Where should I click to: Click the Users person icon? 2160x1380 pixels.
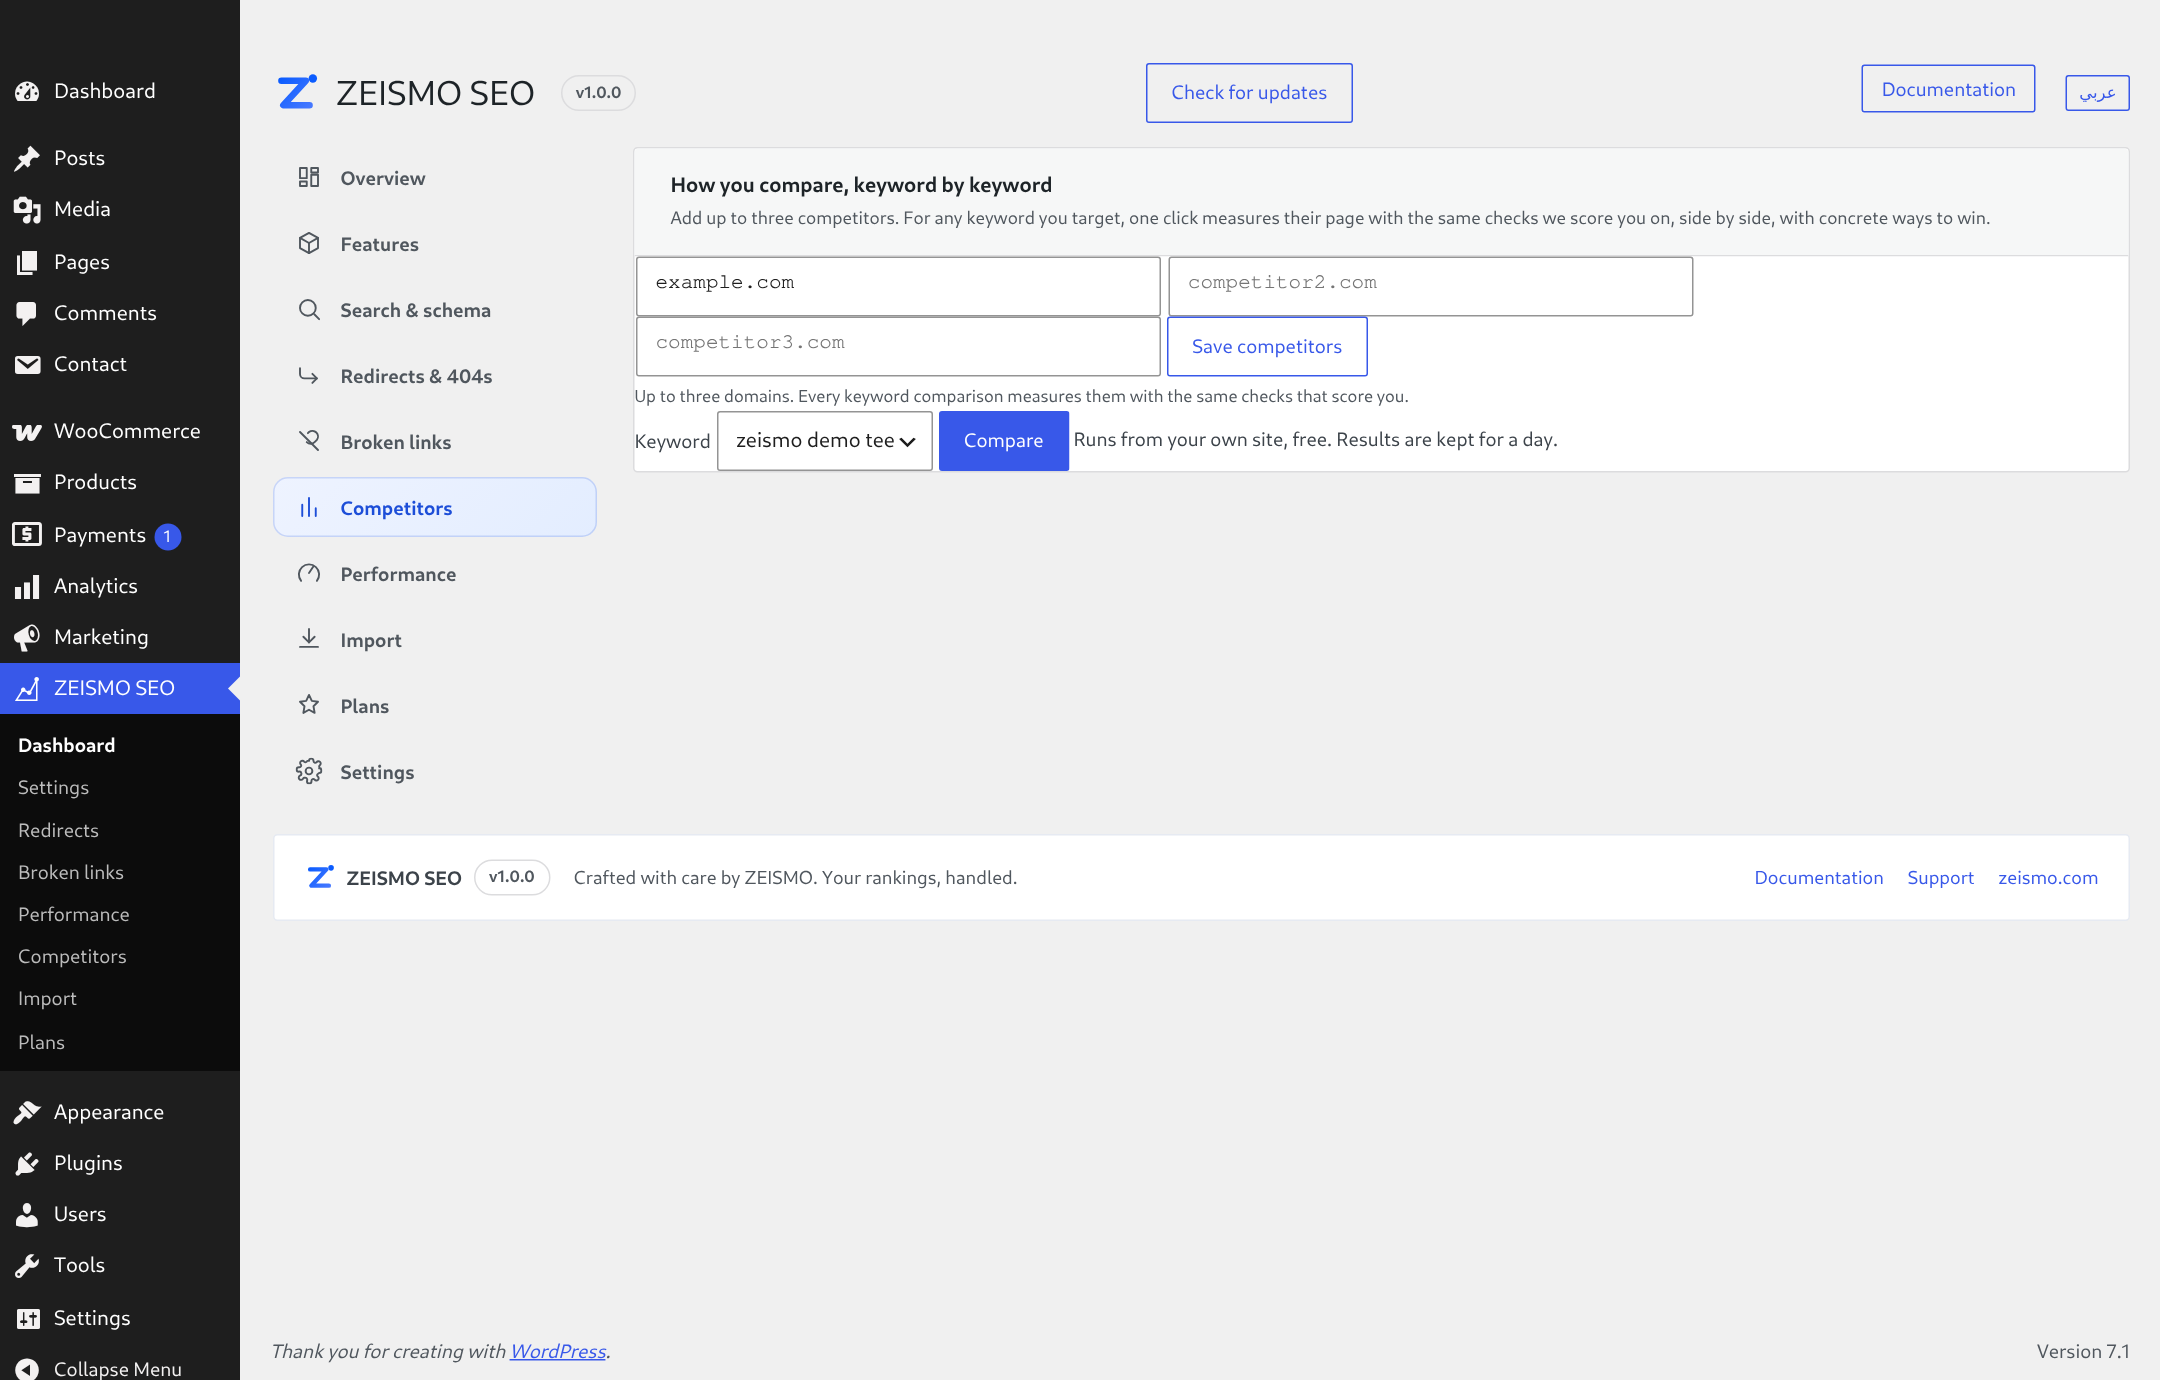tap(27, 1214)
